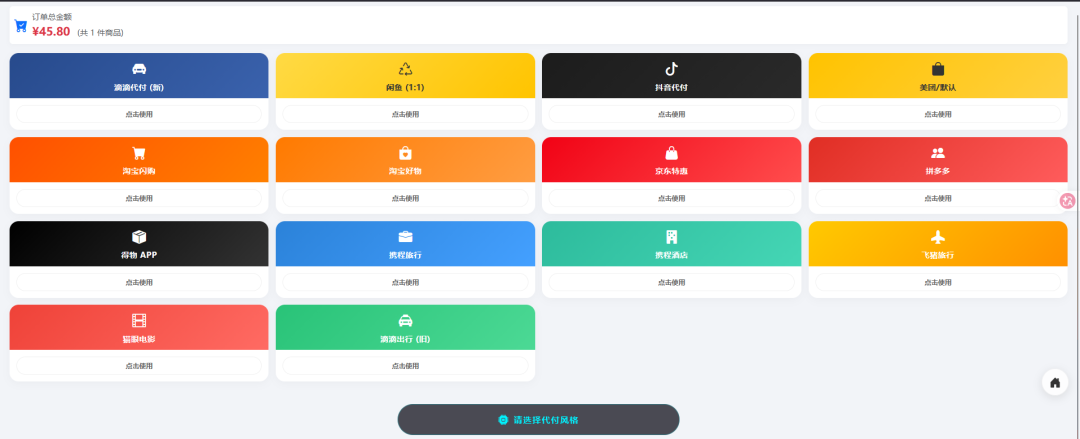Click the 淘宝好物 card title
The width and height of the screenshot is (1080, 439).
tap(405, 172)
